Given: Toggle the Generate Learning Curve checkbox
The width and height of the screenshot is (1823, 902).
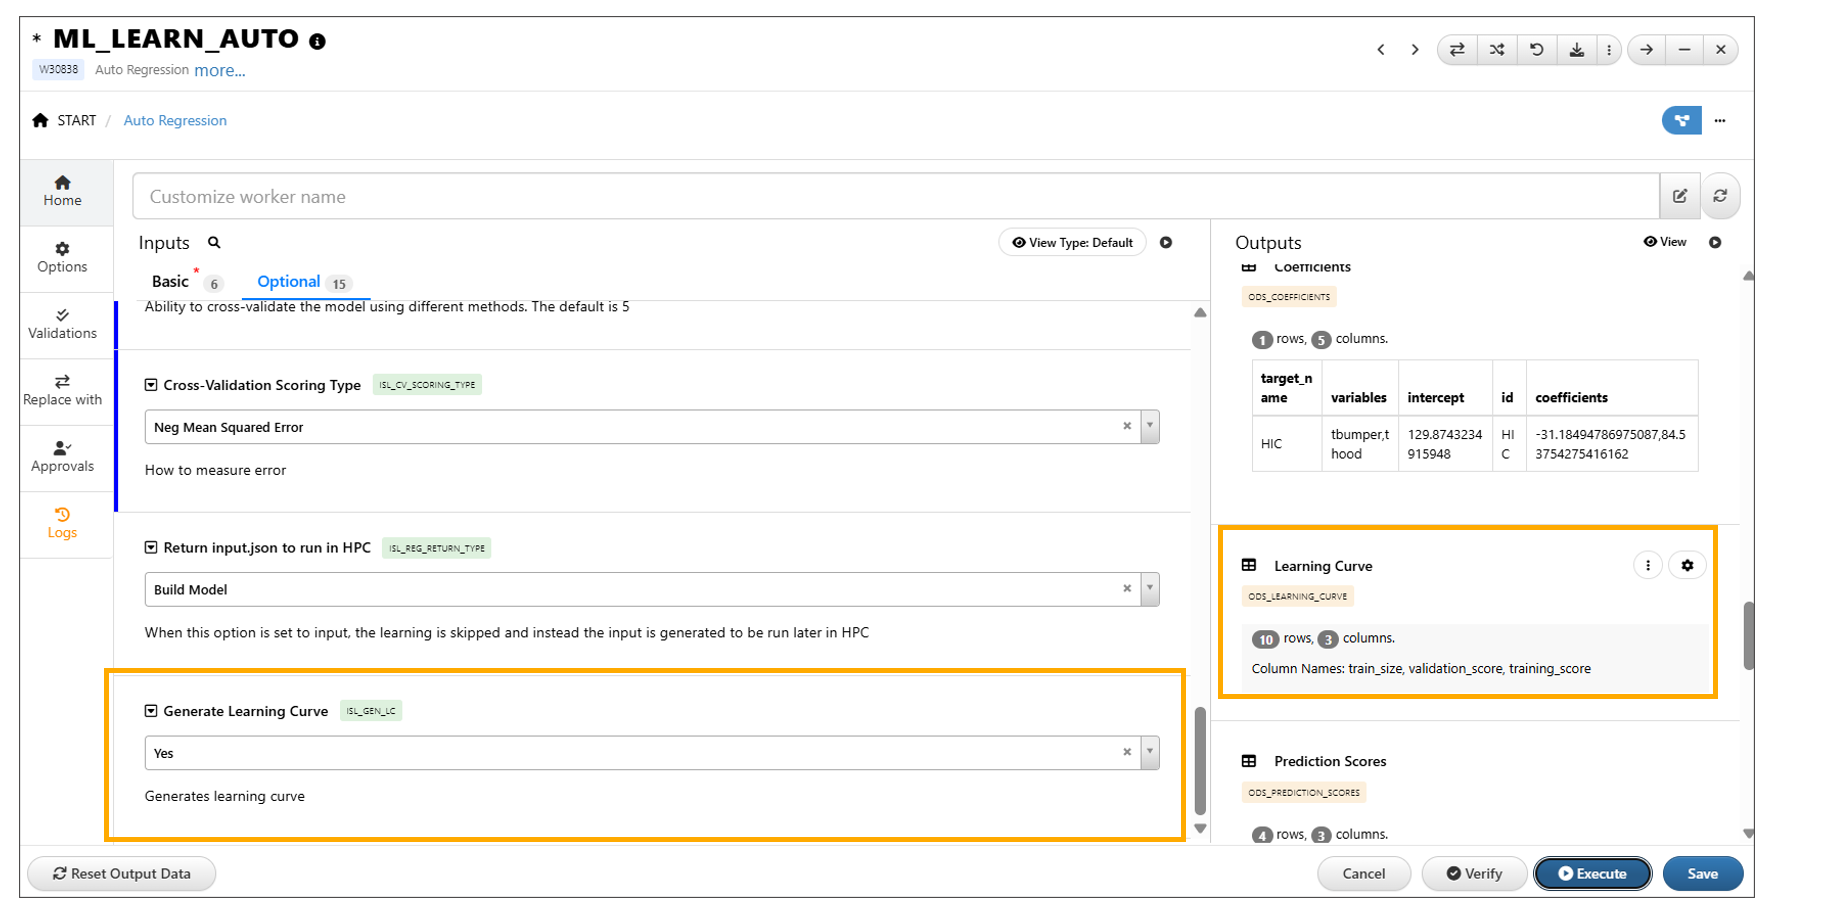Looking at the screenshot, I should [151, 711].
